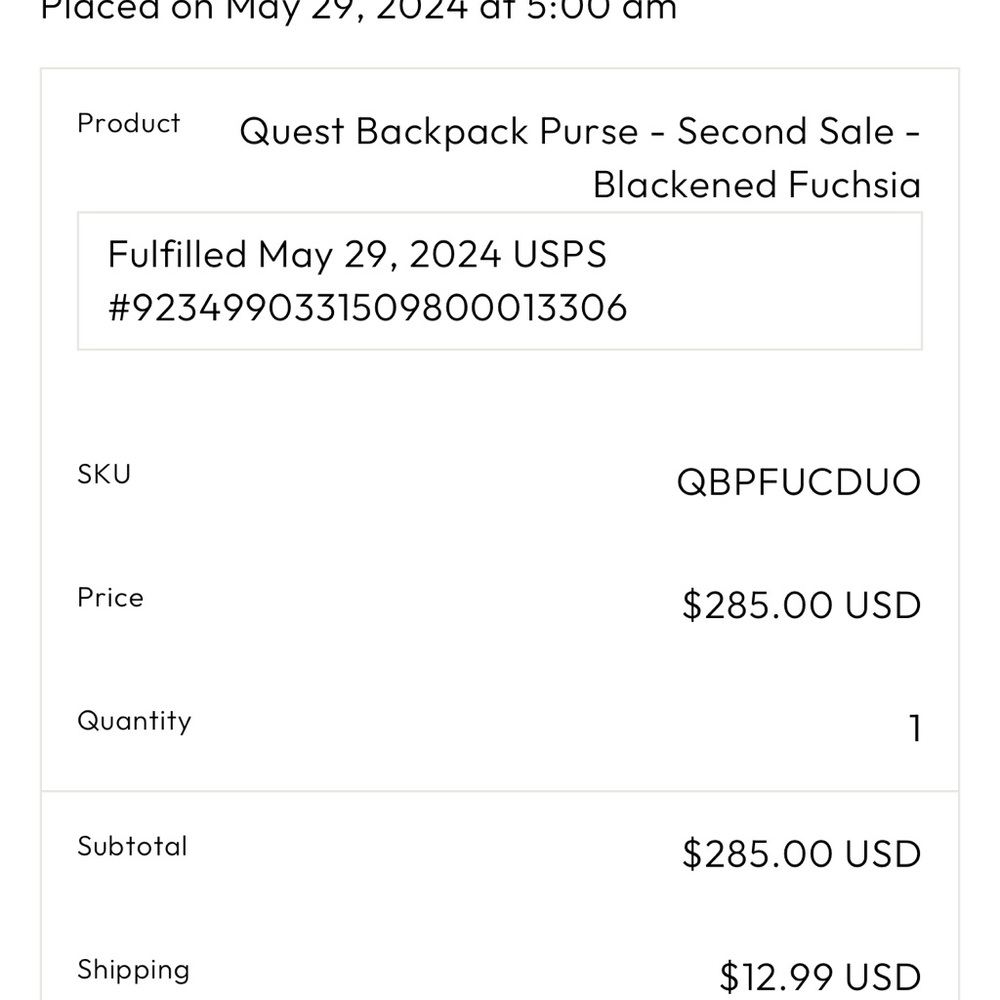The width and height of the screenshot is (1000, 1000).
Task: Click the Placed on May 29 header text
Action: point(358,10)
